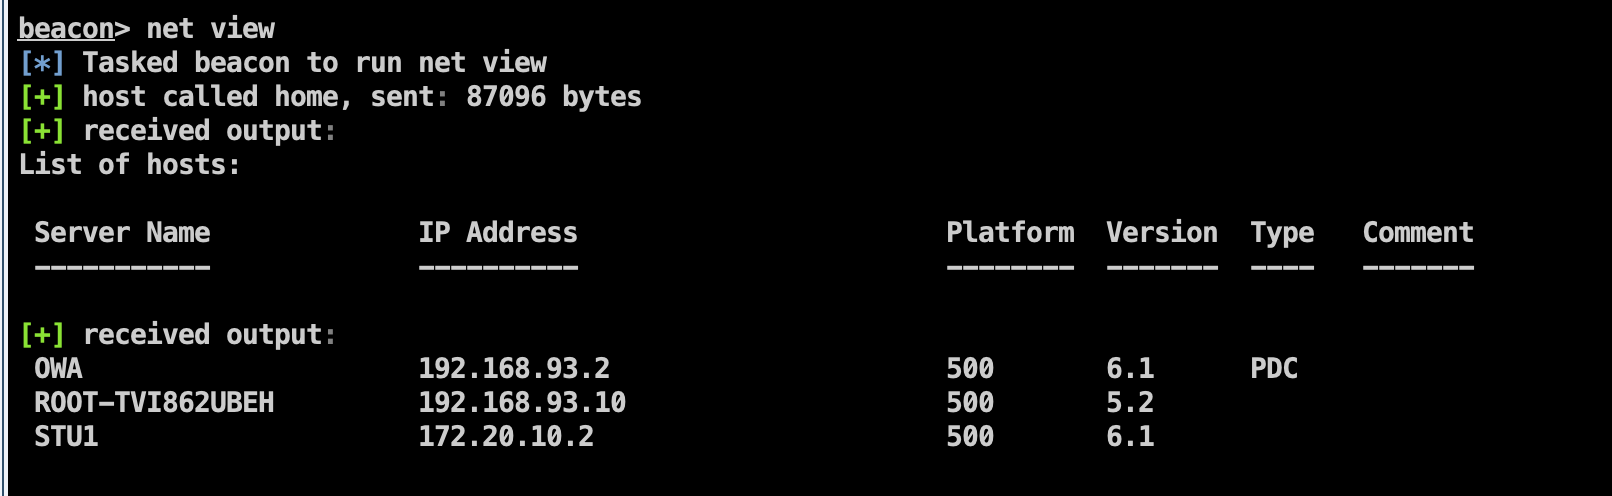The width and height of the screenshot is (1612, 496).
Task: Click the underlined beacon prompt
Action: click(x=66, y=29)
